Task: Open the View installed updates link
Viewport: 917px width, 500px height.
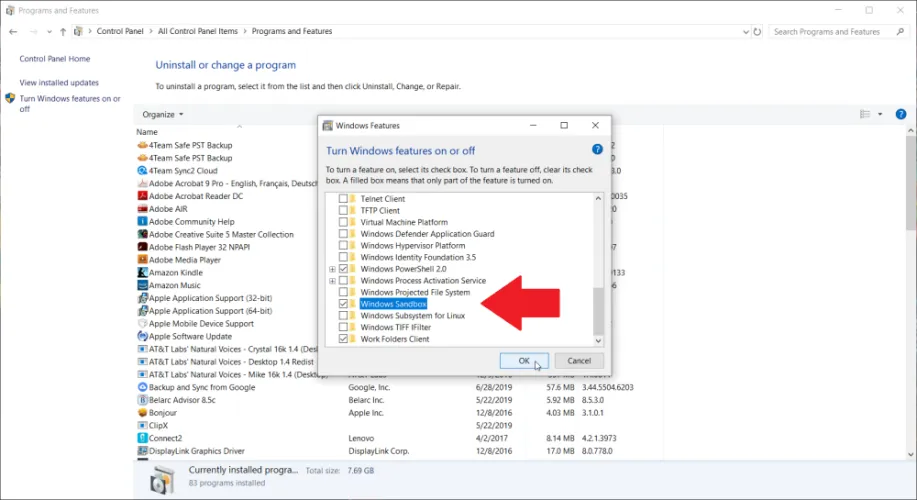Action: (x=59, y=83)
